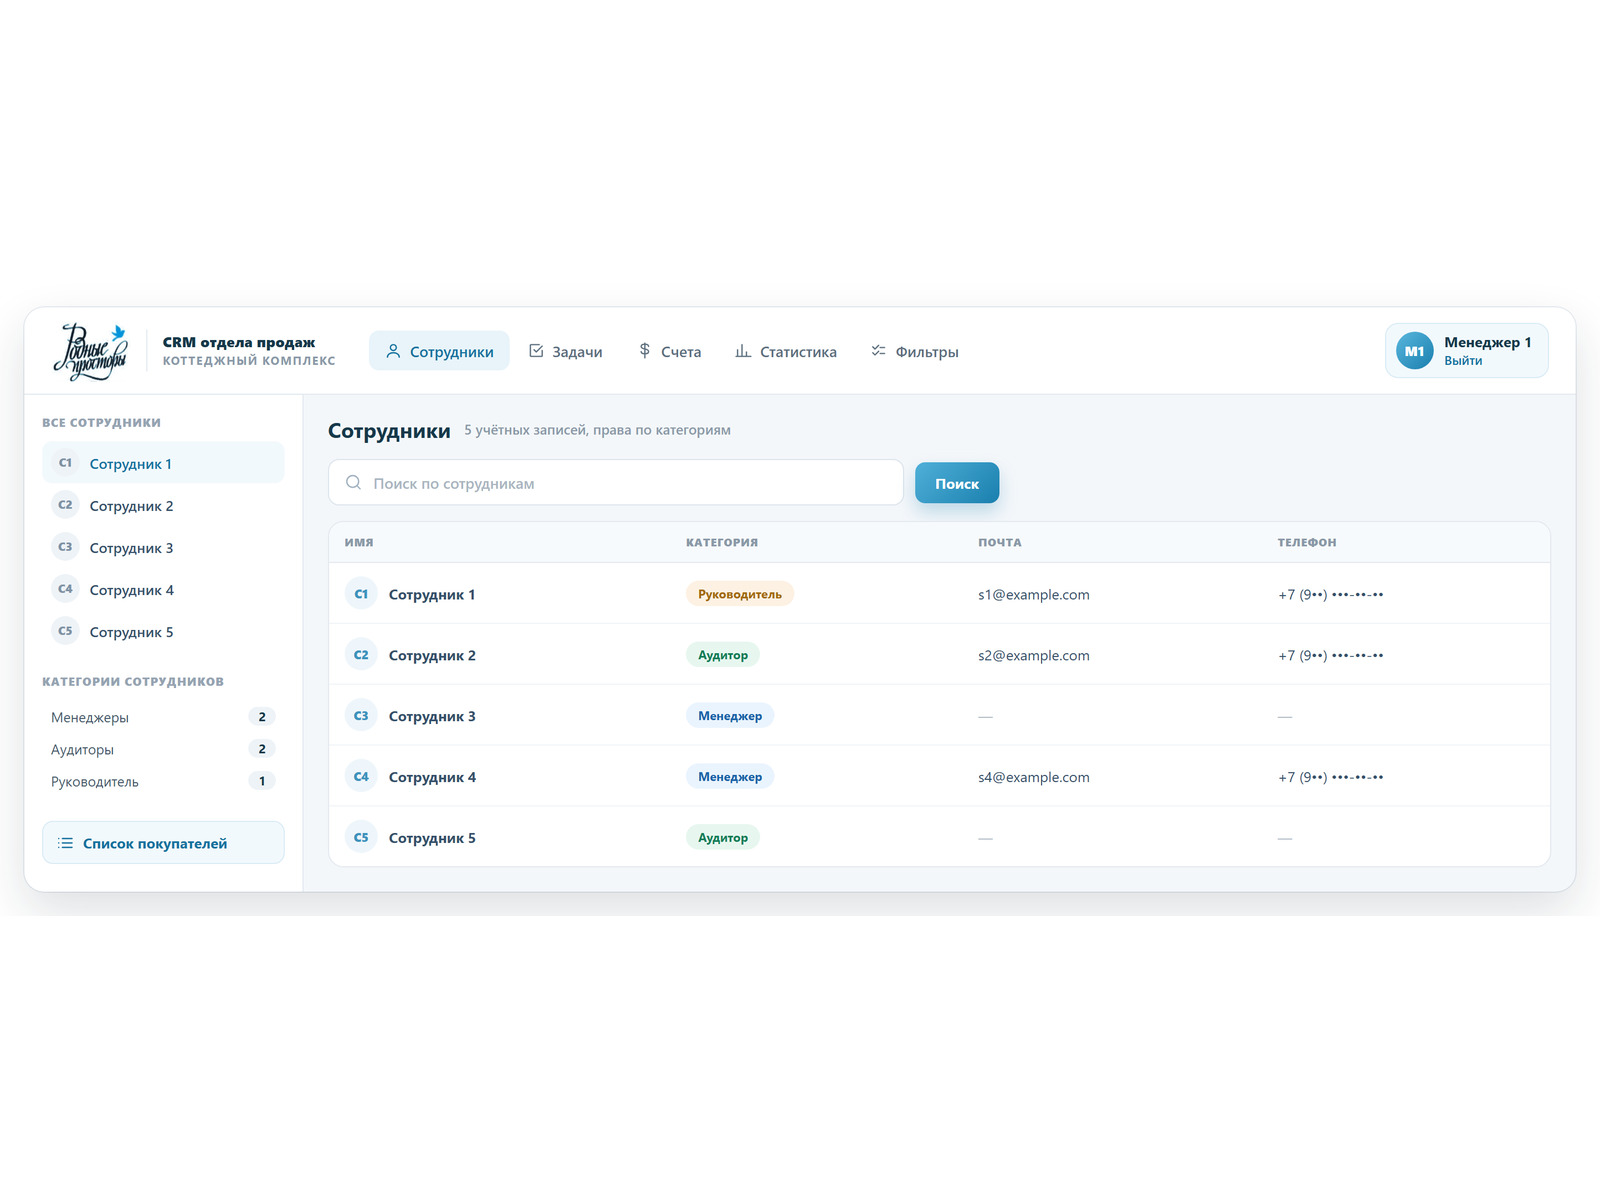Click the Менеджер badge for Сотрудник 4
This screenshot has height=1200, width=1600.
click(x=730, y=777)
